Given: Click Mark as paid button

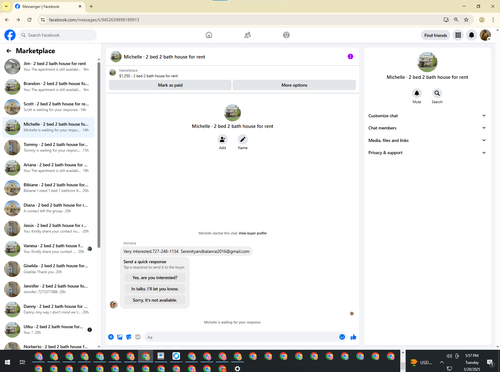Looking at the screenshot, I should (170, 85).
